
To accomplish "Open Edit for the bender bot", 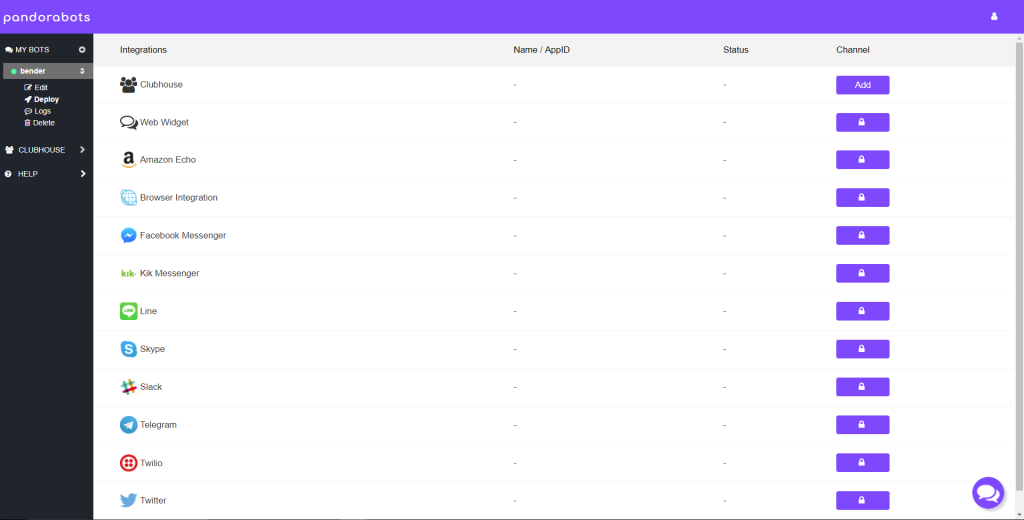I will point(40,88).
